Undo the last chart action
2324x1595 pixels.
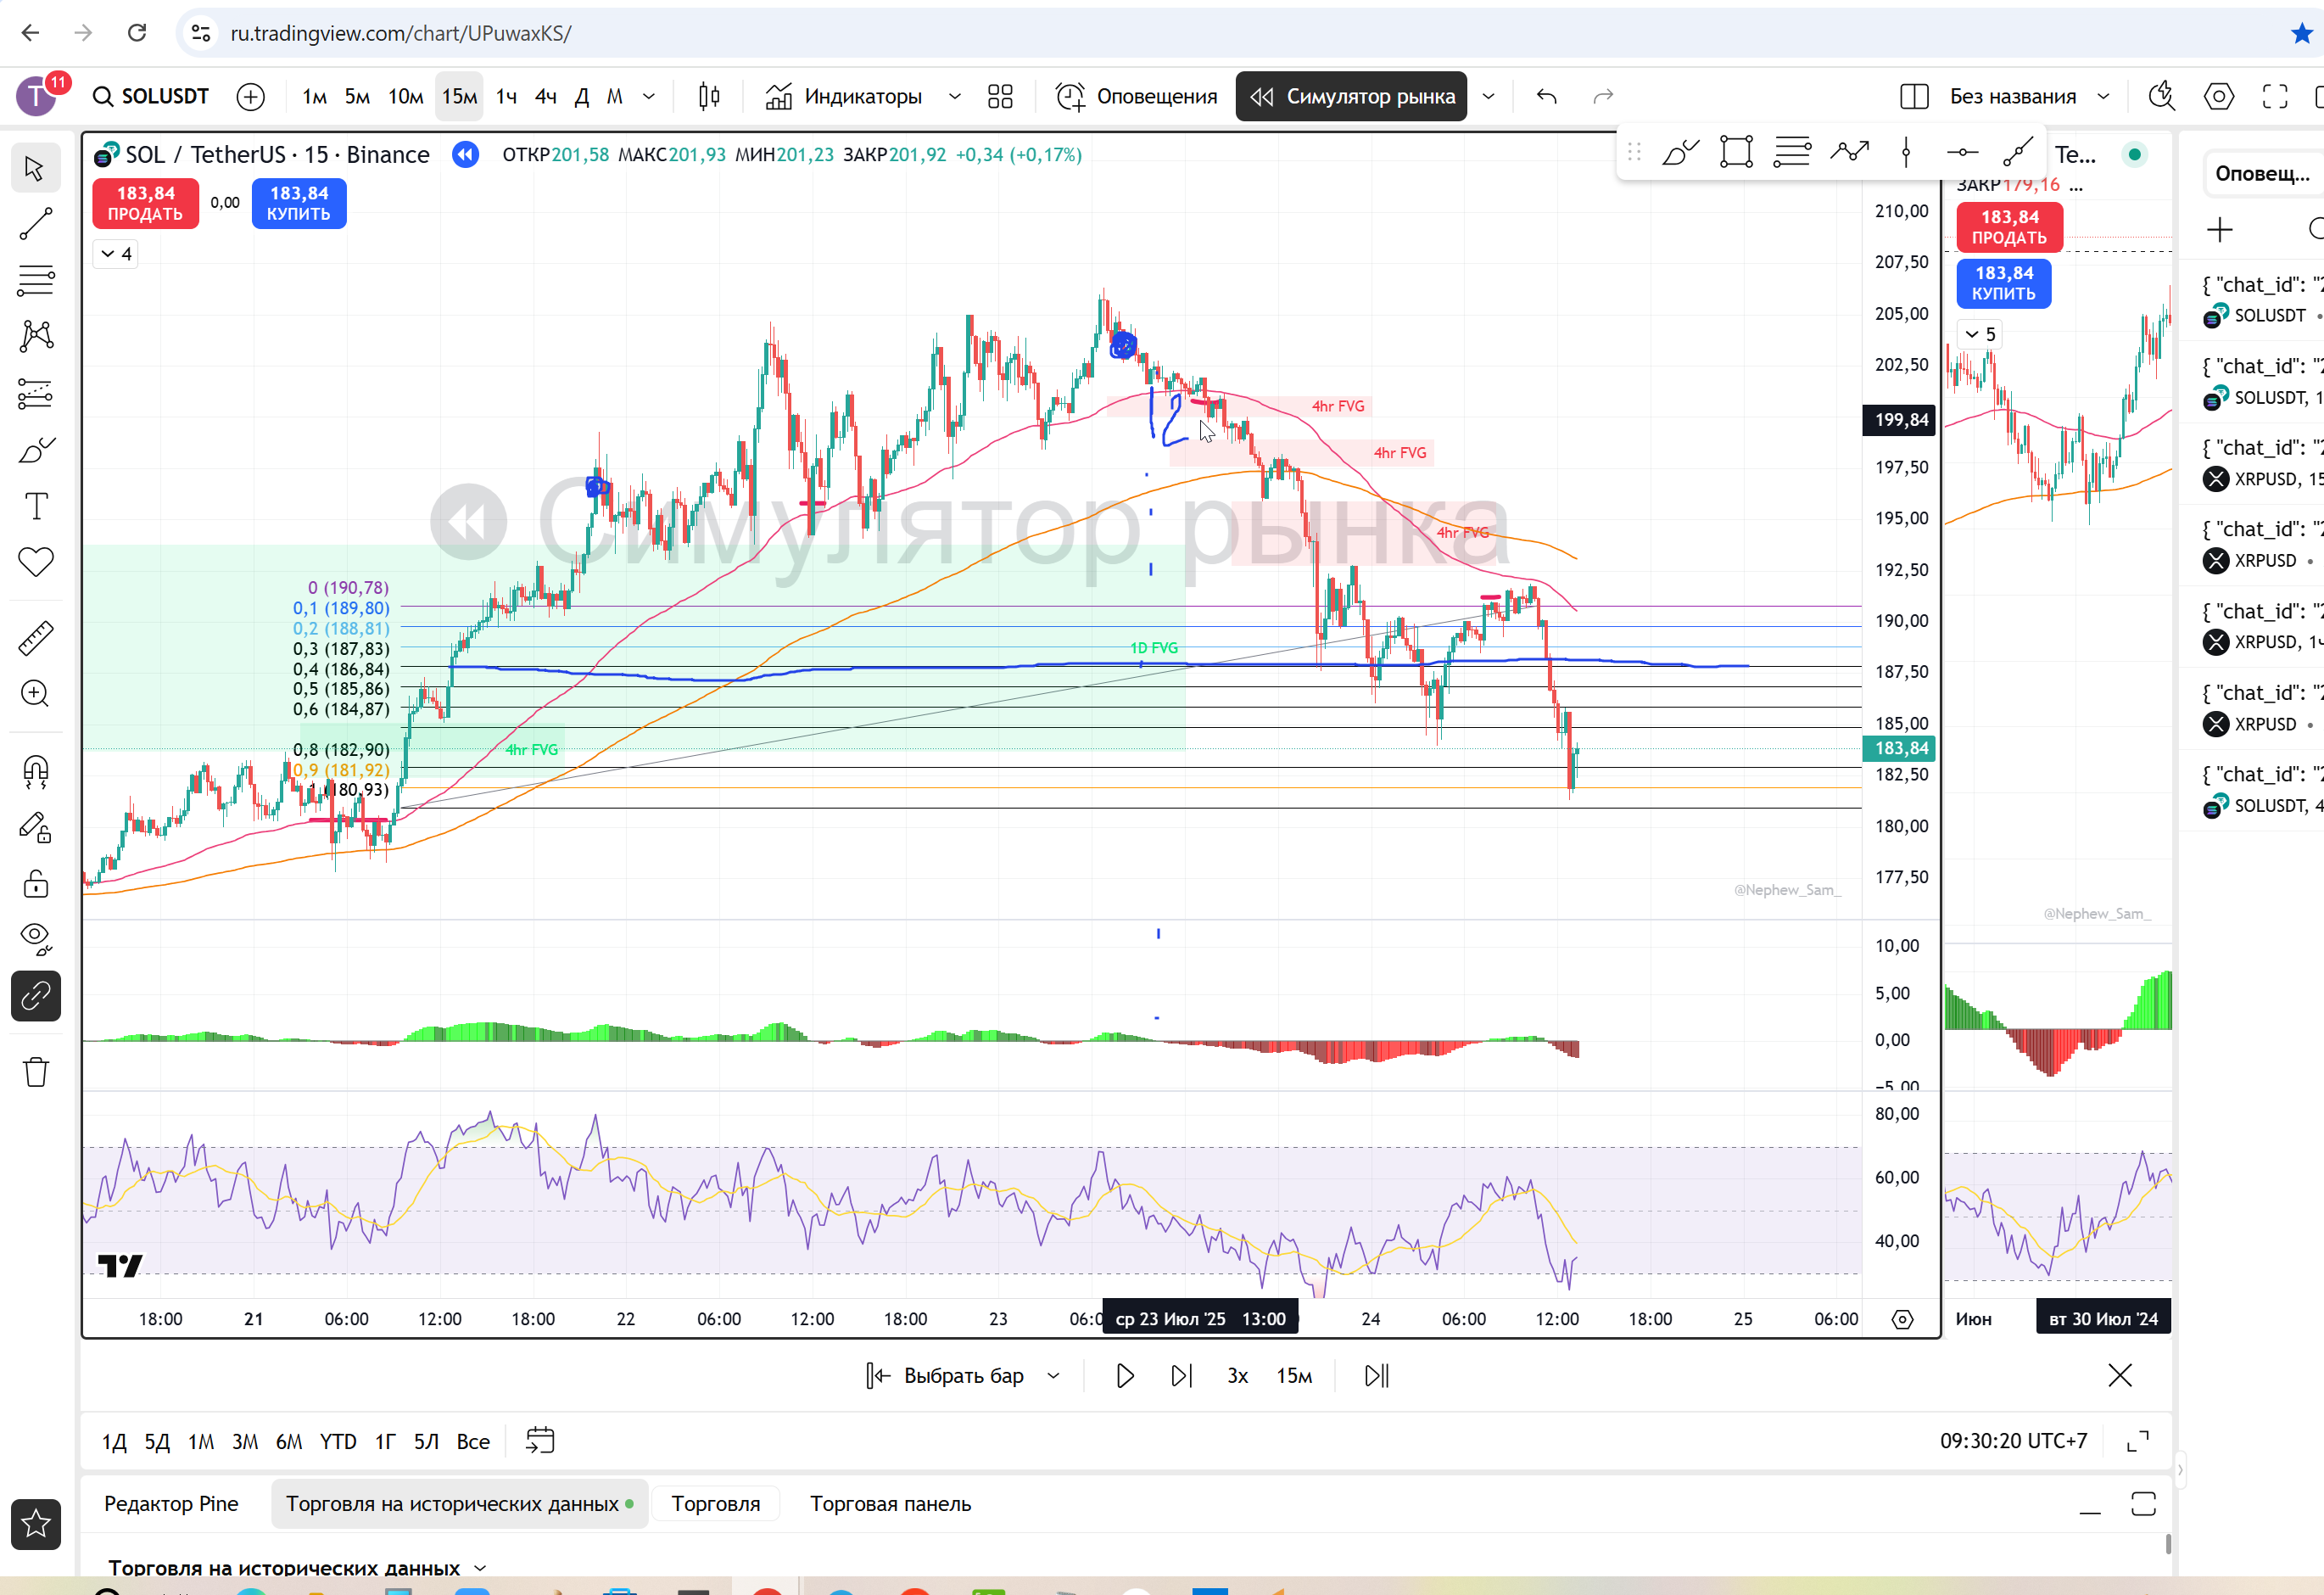[x=1547, y=96]
